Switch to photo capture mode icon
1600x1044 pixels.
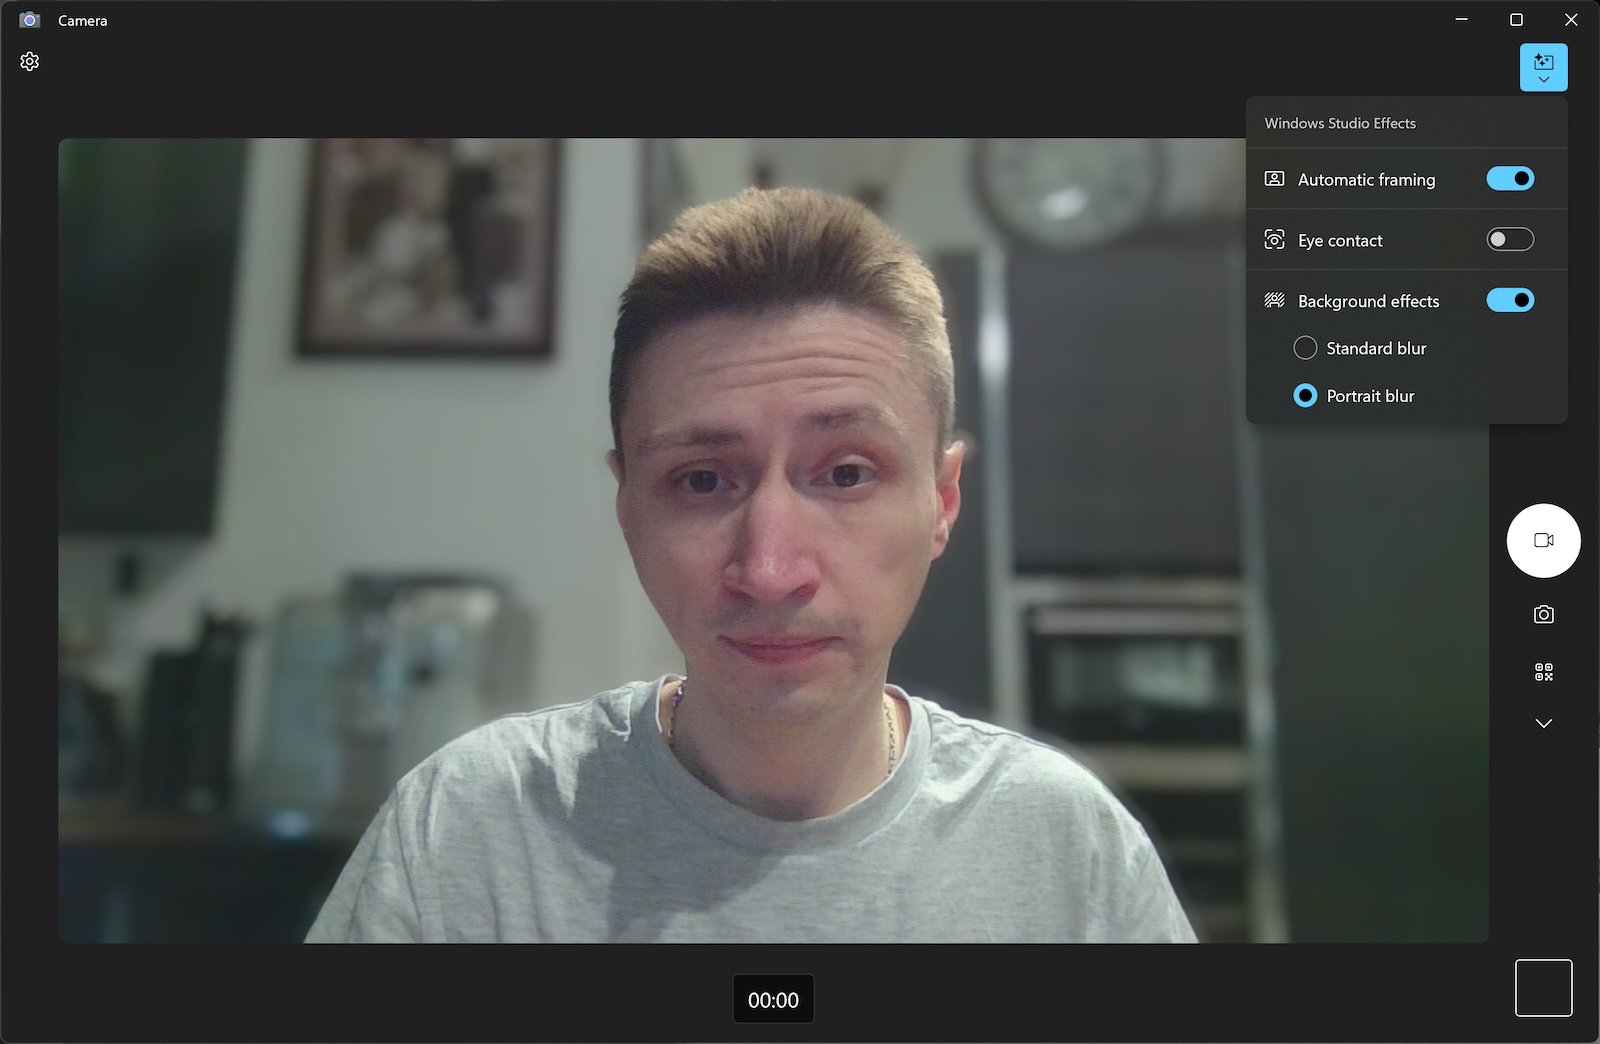tap(1543, 614)
